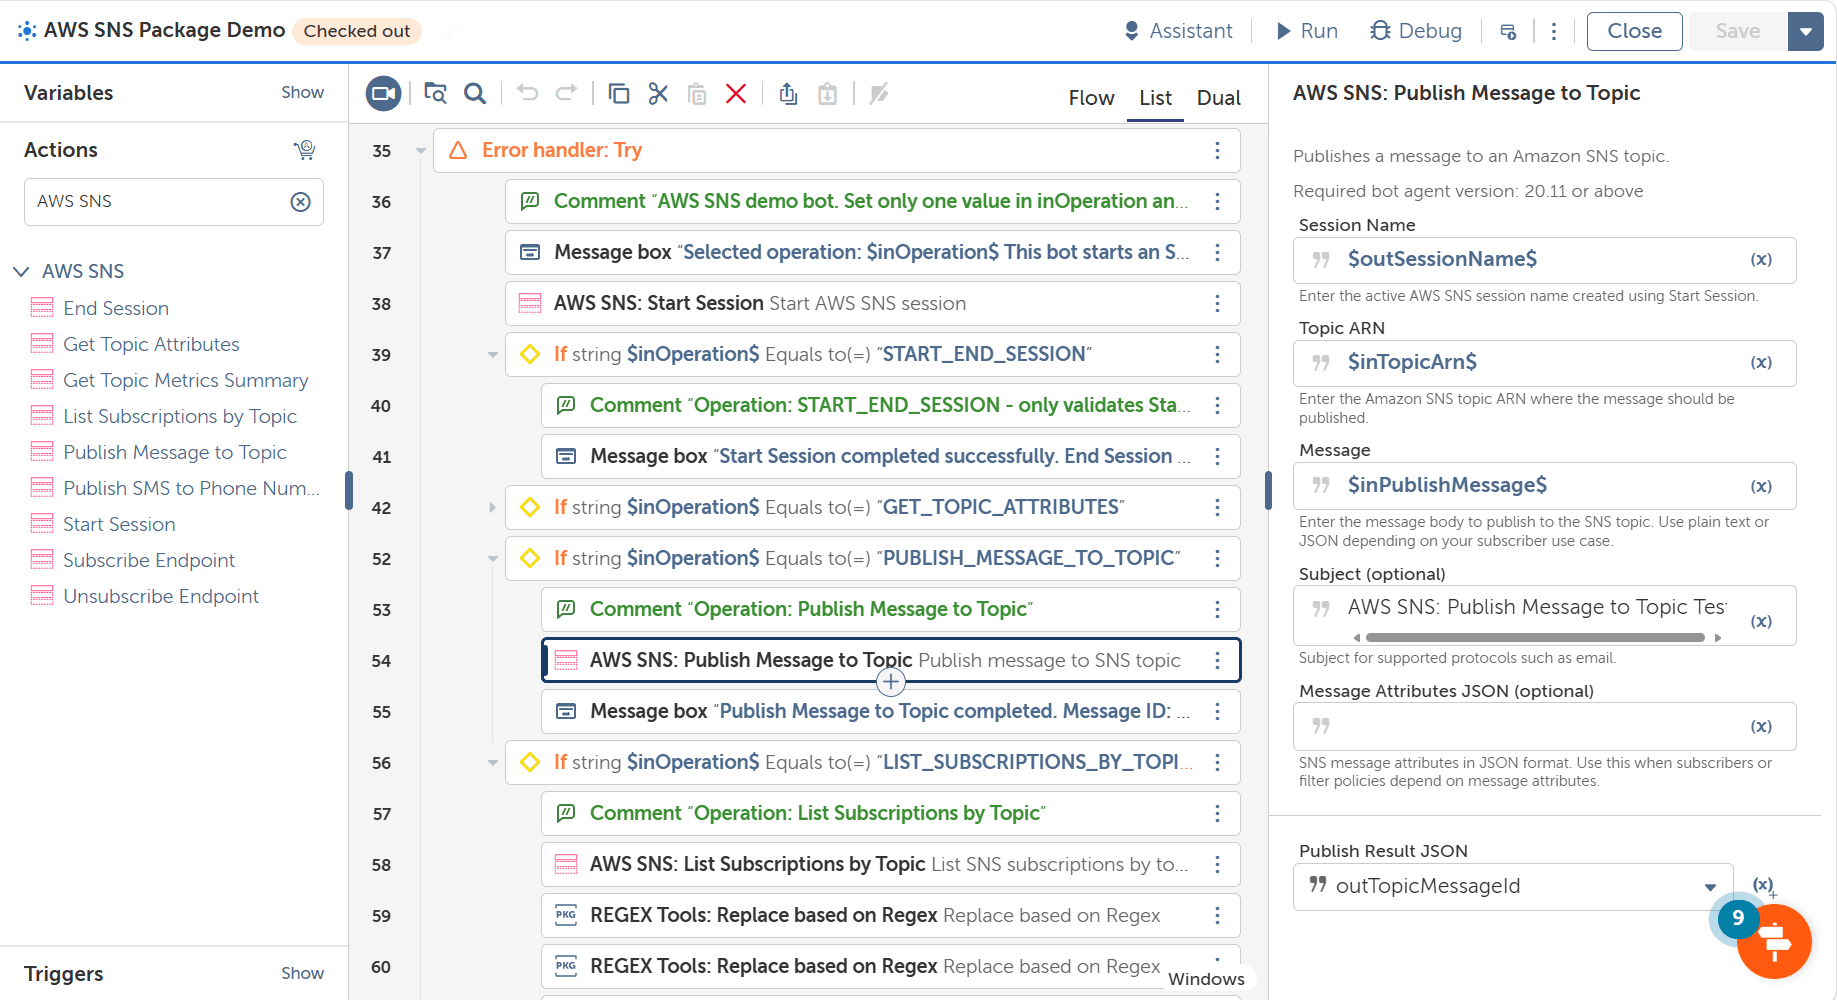Copy selected action with copy icon

[619, 94]
